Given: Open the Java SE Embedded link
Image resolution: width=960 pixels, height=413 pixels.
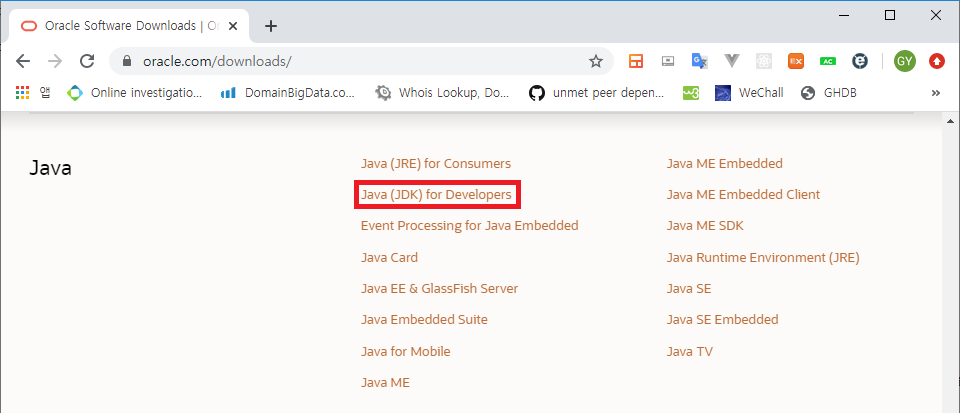Looking at the screenshot, I should coord(722,319).
